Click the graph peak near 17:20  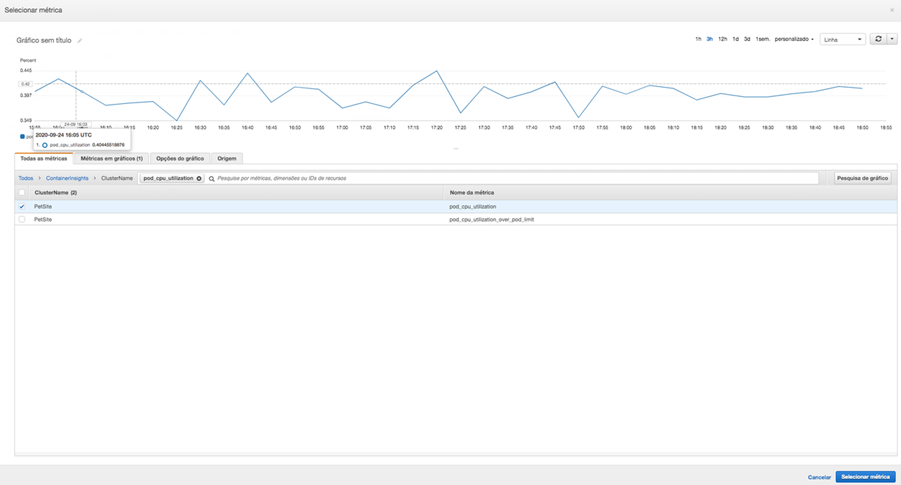[437, 71]
